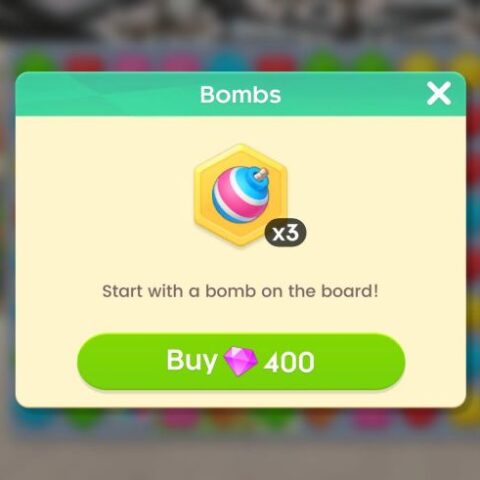Tap the striped bomb booster icon
Screen dimensions: 480x480
point(241,195)
